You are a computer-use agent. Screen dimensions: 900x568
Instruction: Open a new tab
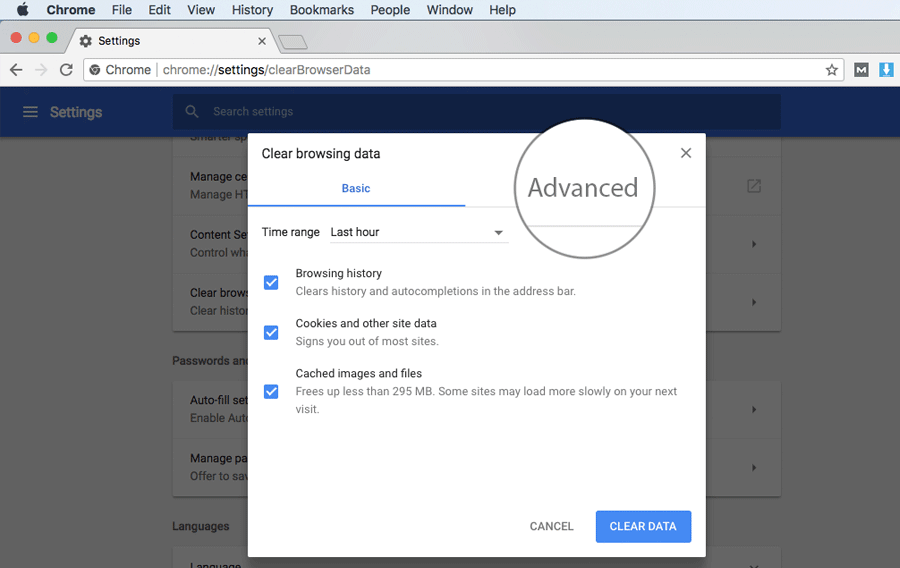point(293,42)
